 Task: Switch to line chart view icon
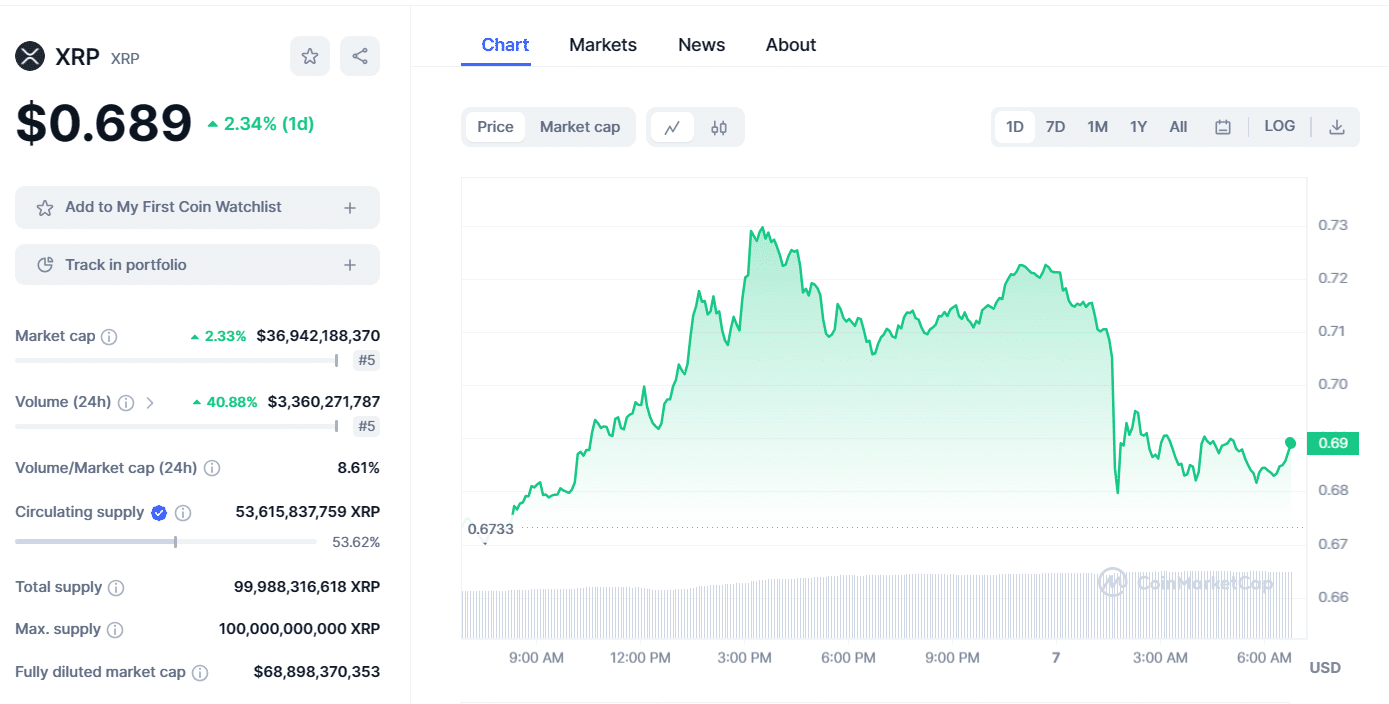(673, 127)
